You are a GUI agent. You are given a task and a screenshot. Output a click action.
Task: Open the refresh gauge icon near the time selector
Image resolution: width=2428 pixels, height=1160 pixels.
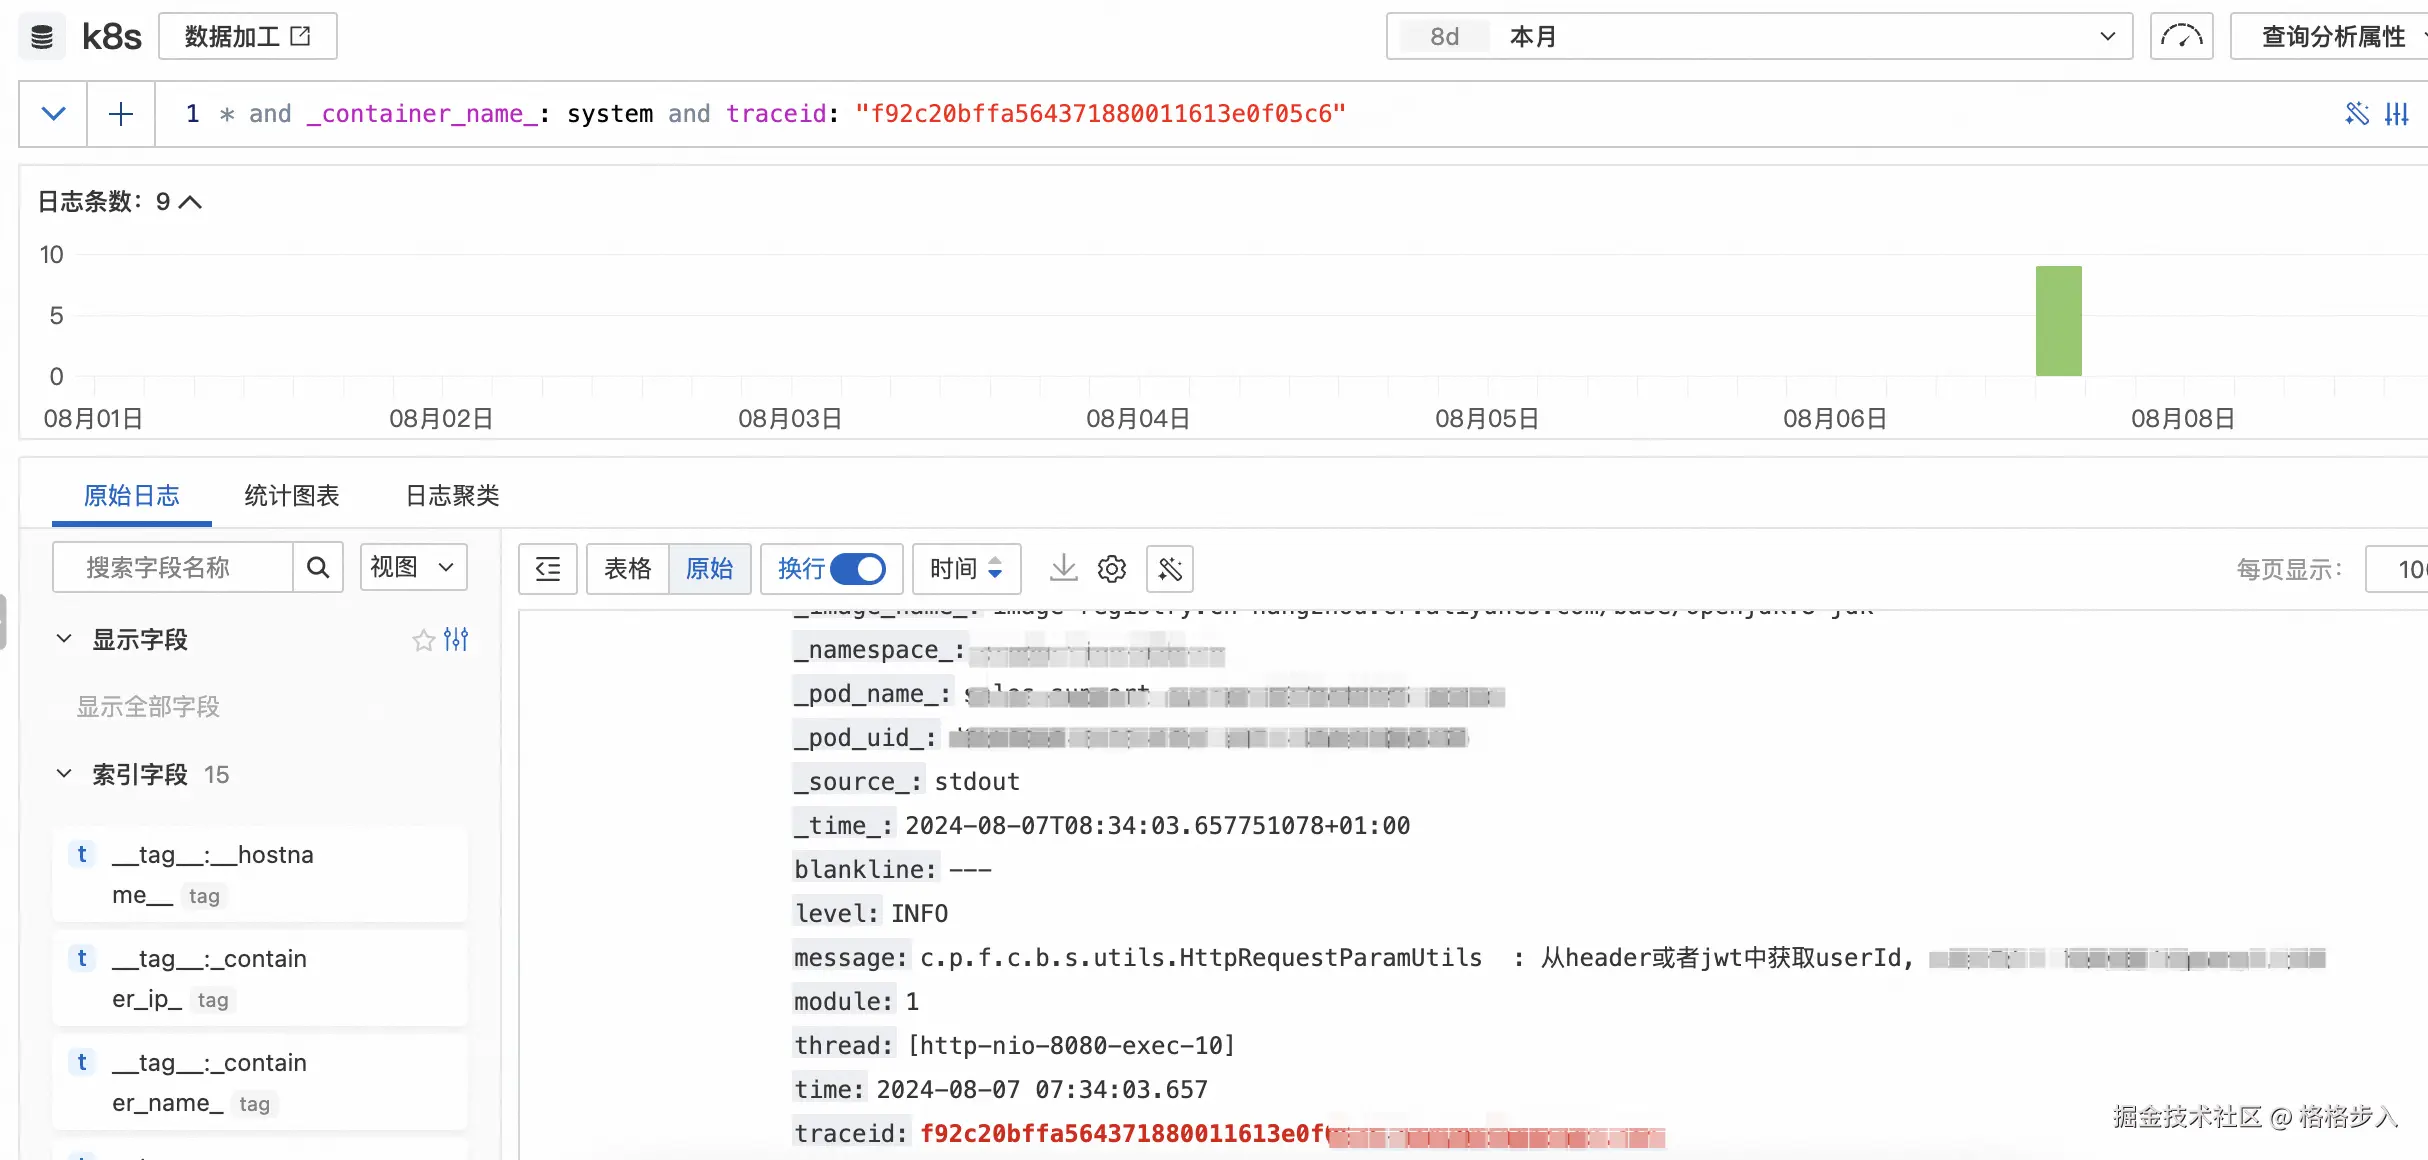tap(2181, 37)
